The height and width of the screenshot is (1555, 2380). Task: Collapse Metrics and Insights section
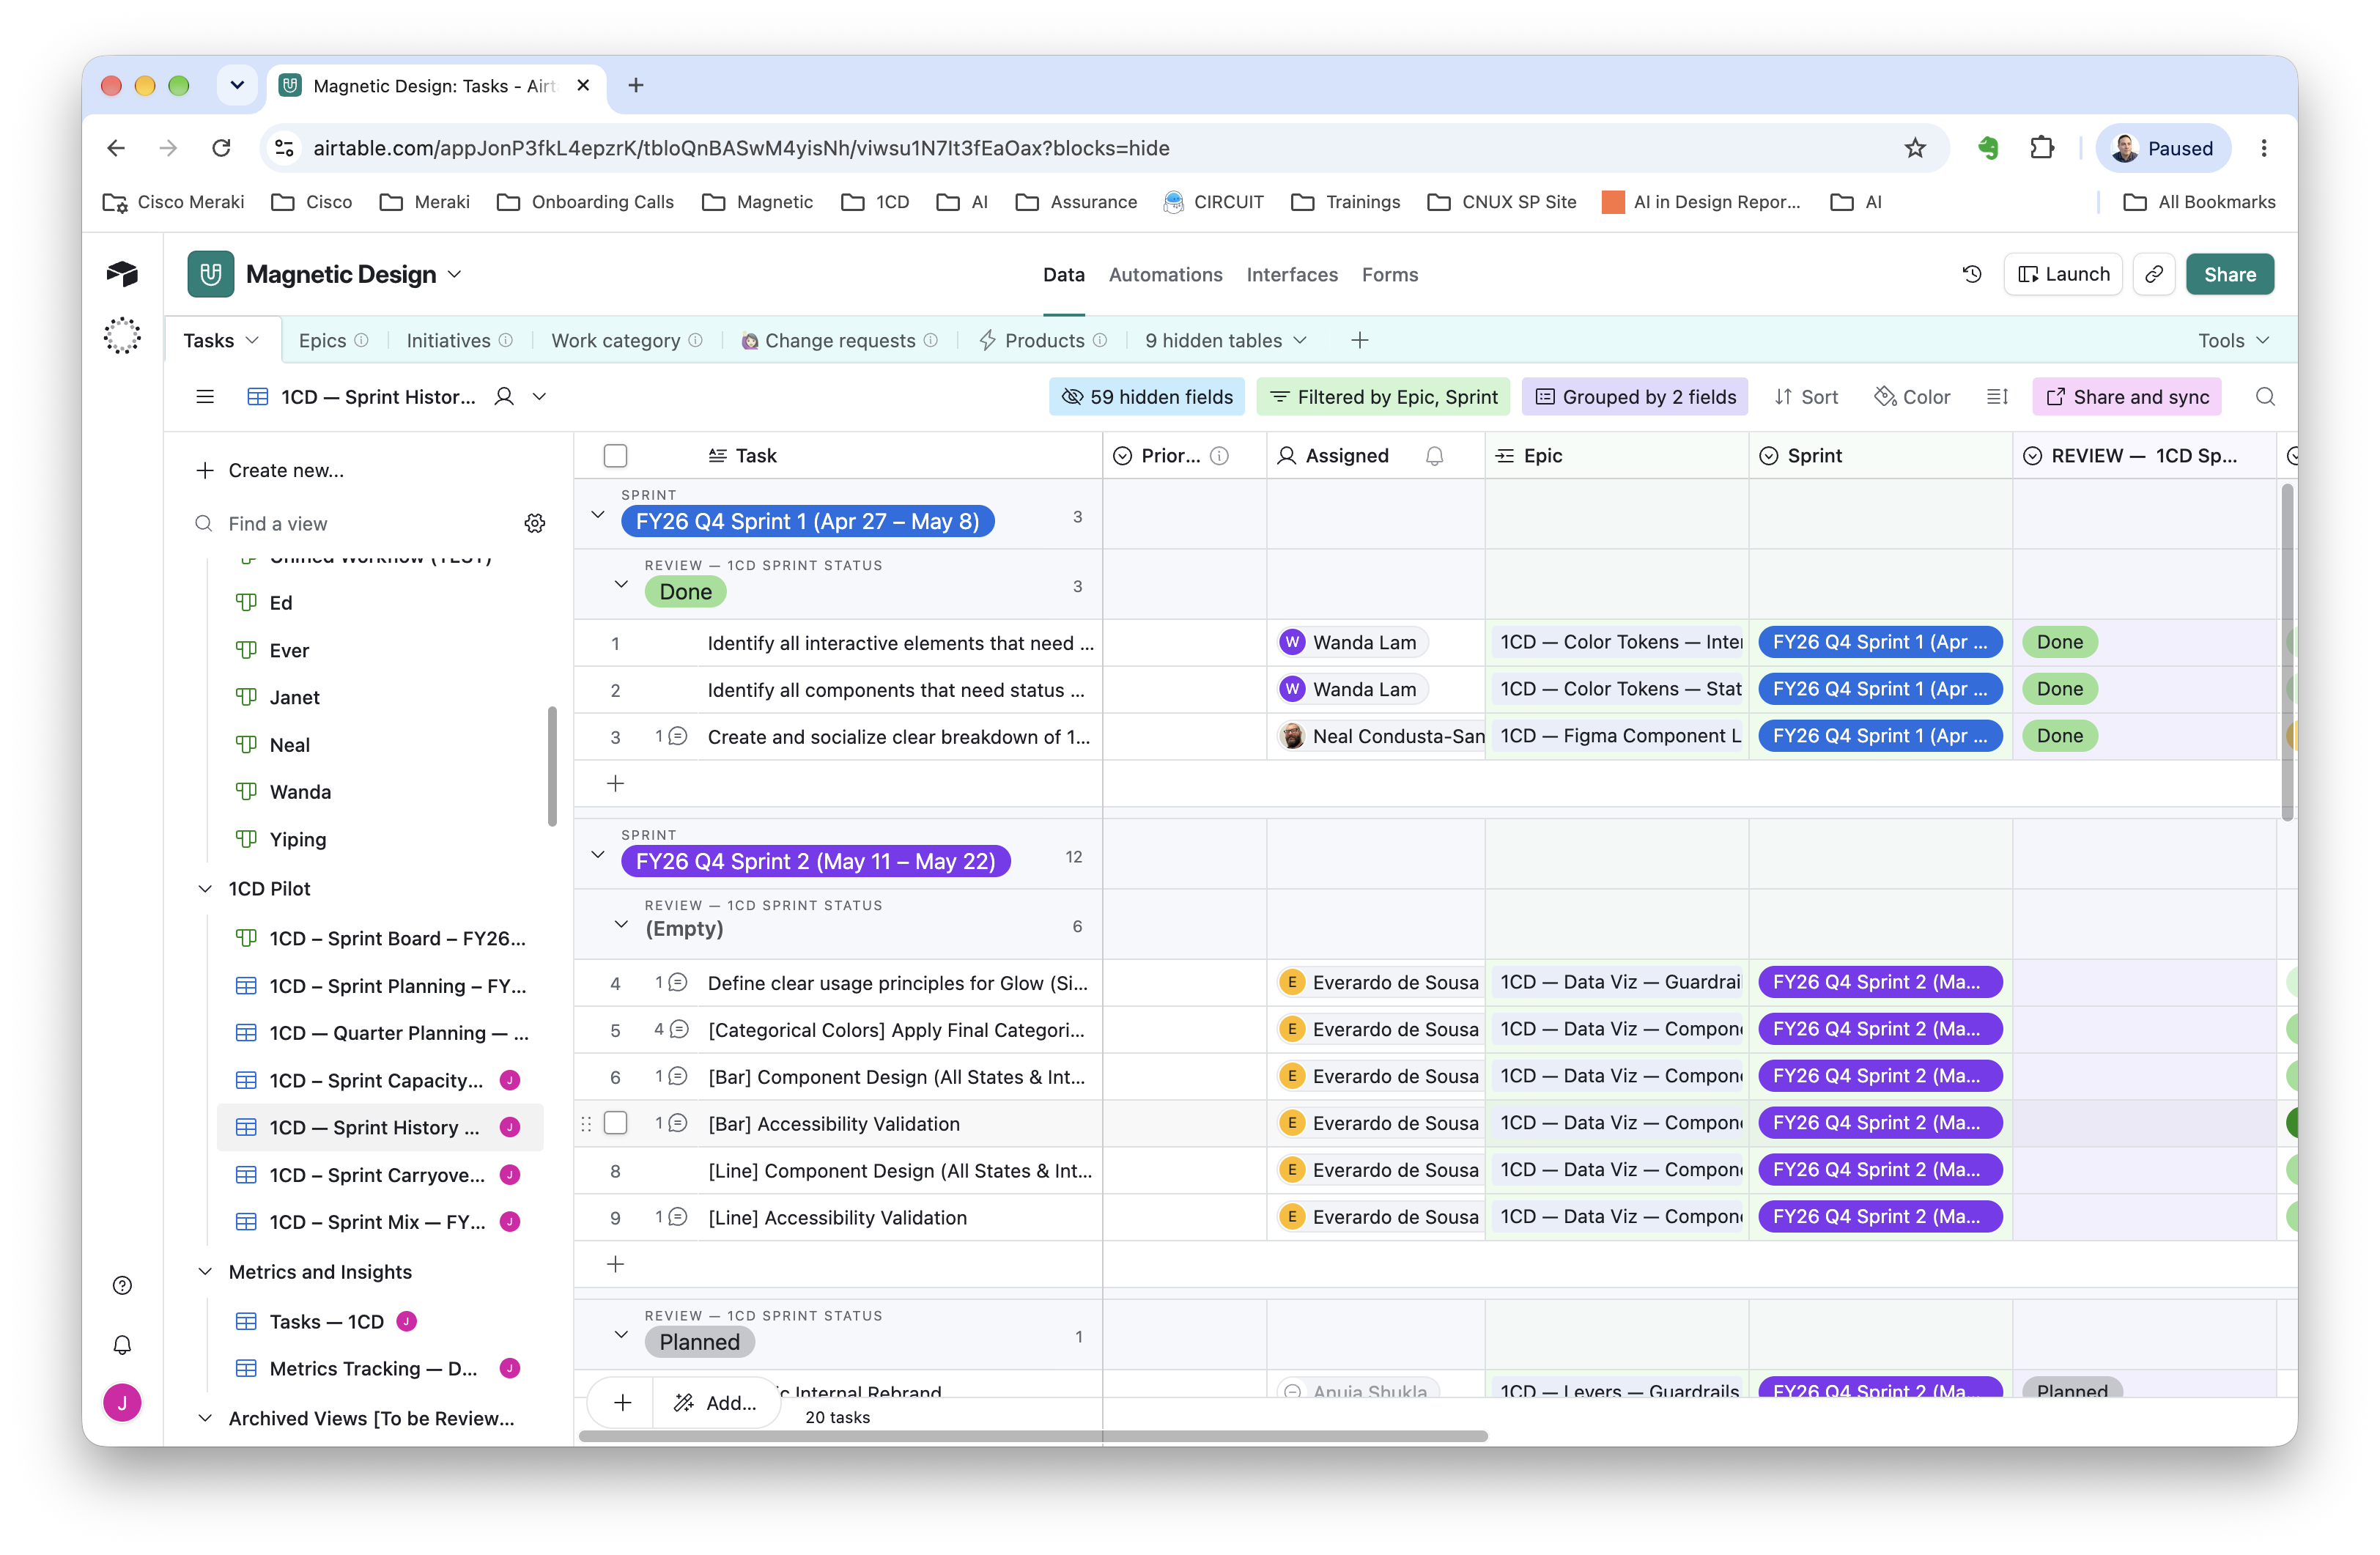point(205,1271)
